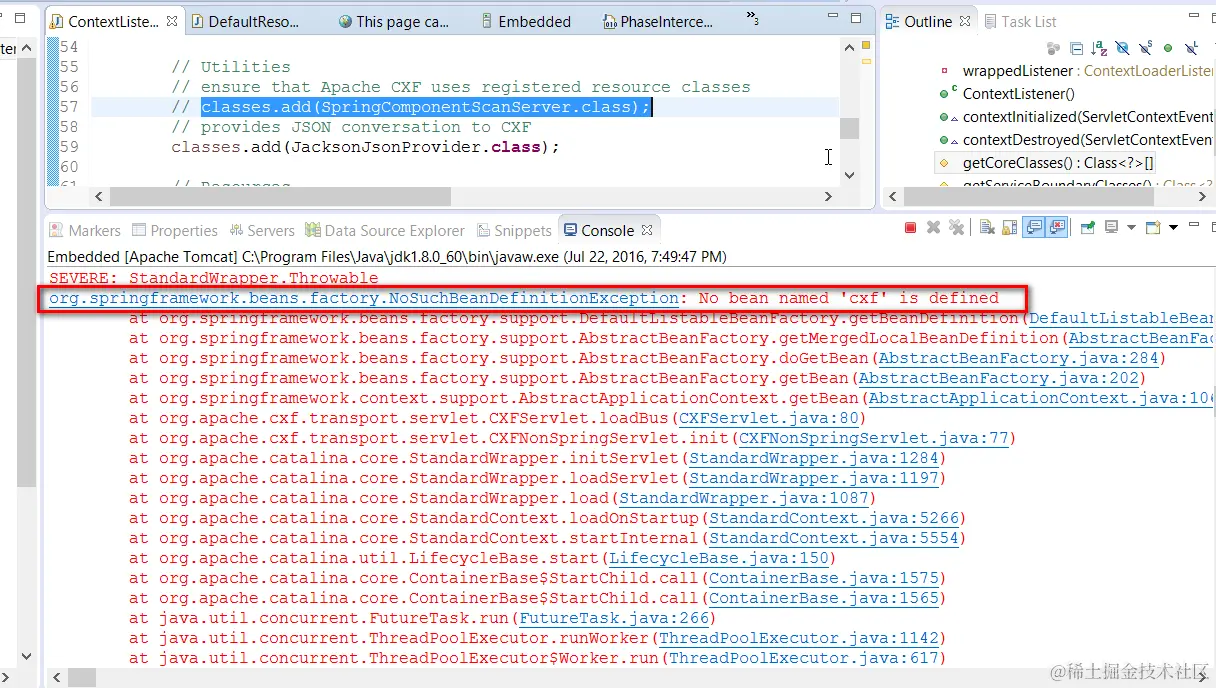Click the Remove Launch gray X icon
1216x688 pixels.
click(x=933, y=228)
